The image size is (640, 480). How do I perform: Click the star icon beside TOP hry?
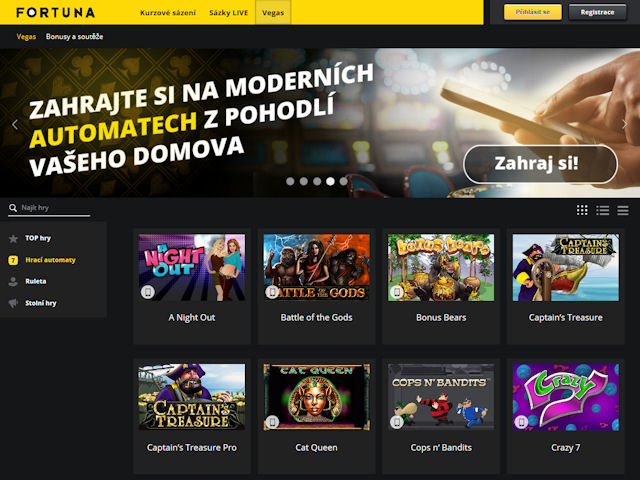(x=13, y=238)
